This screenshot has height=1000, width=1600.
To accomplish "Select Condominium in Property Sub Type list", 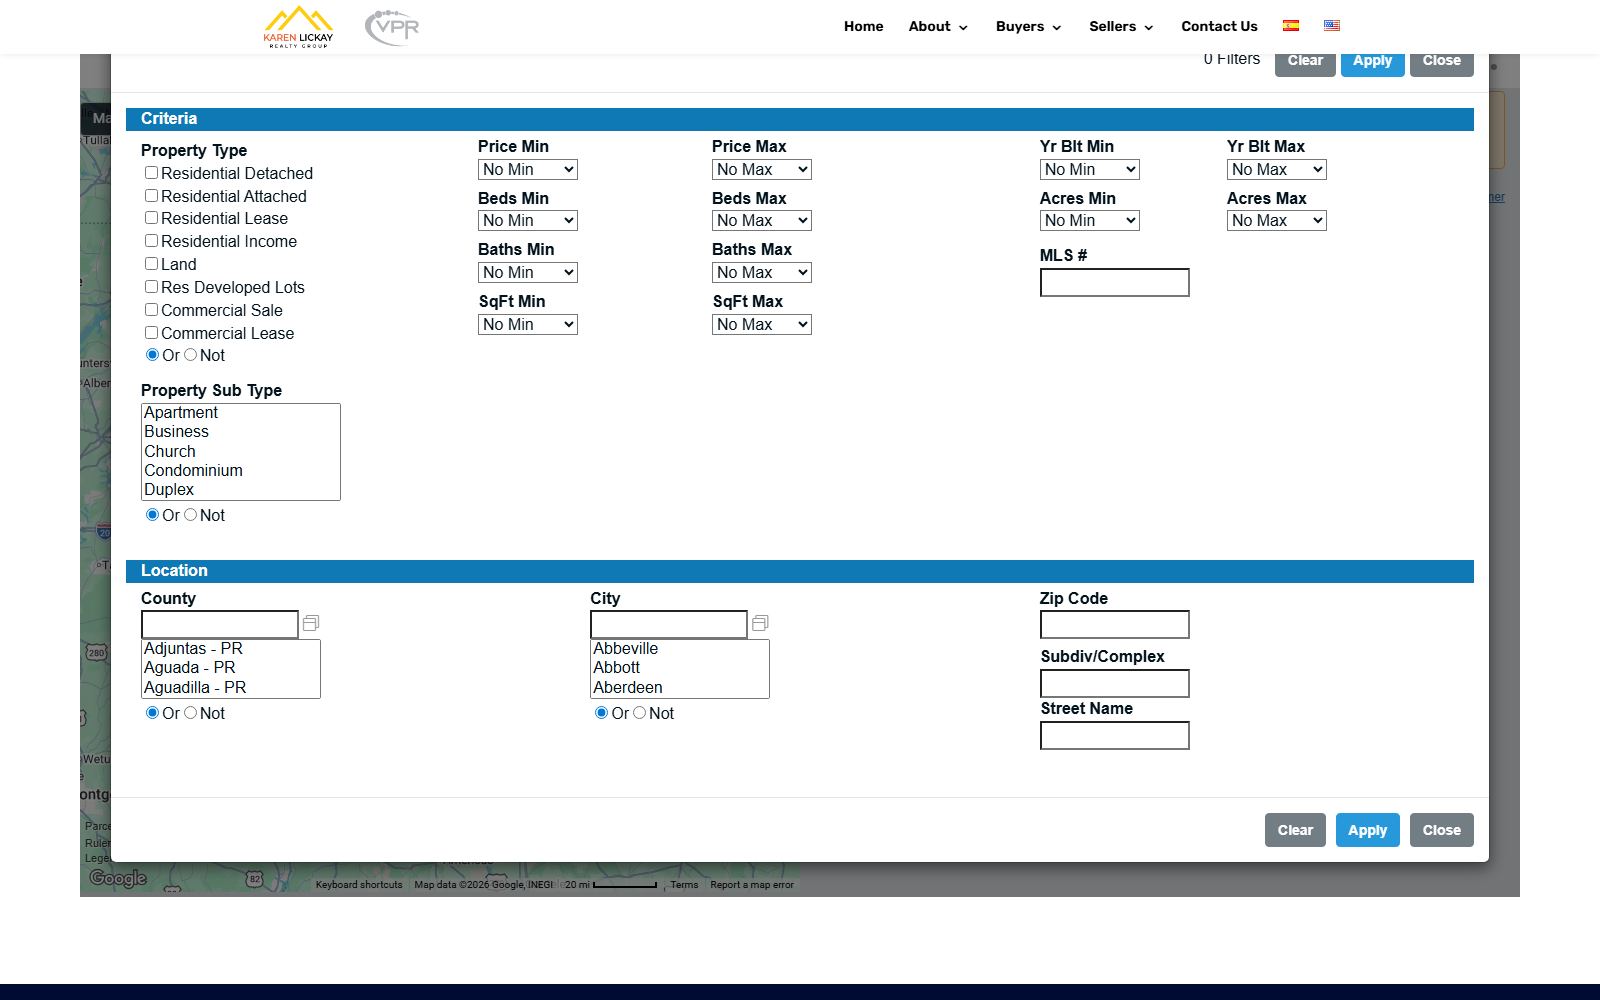I will tap(241, 471).
